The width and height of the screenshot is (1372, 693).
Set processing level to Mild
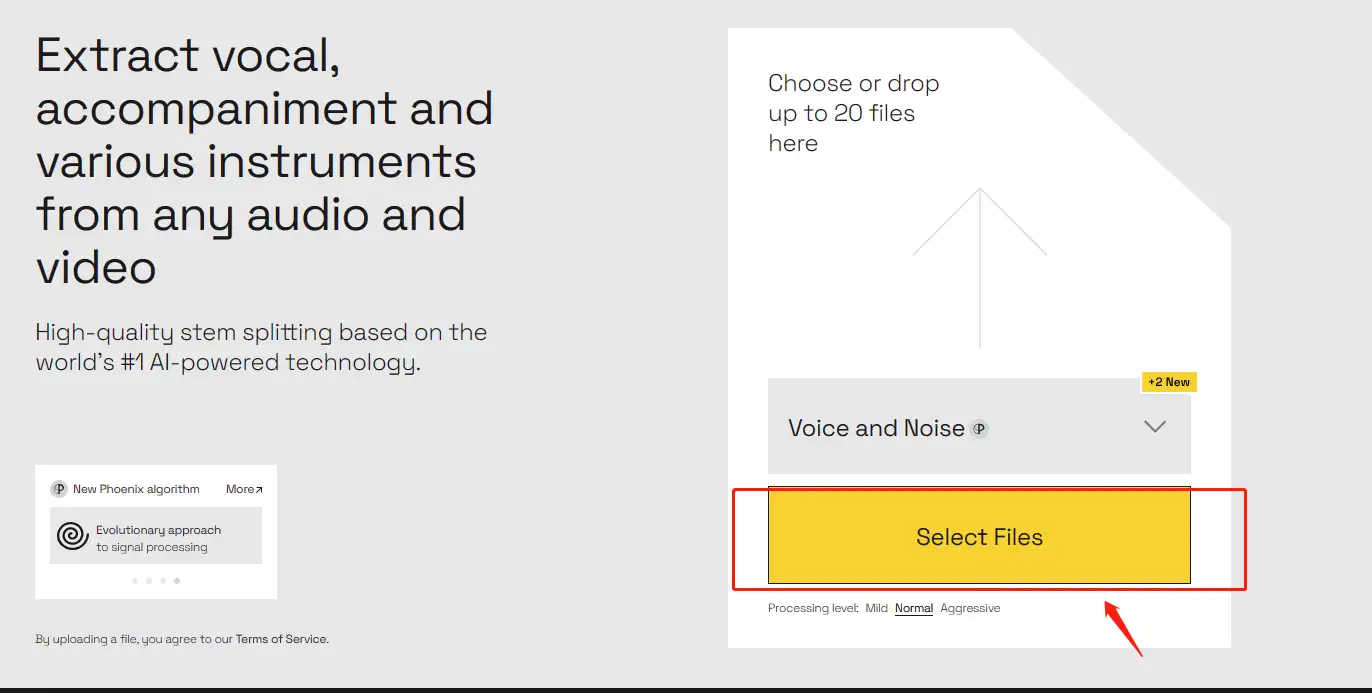point(877,608)
